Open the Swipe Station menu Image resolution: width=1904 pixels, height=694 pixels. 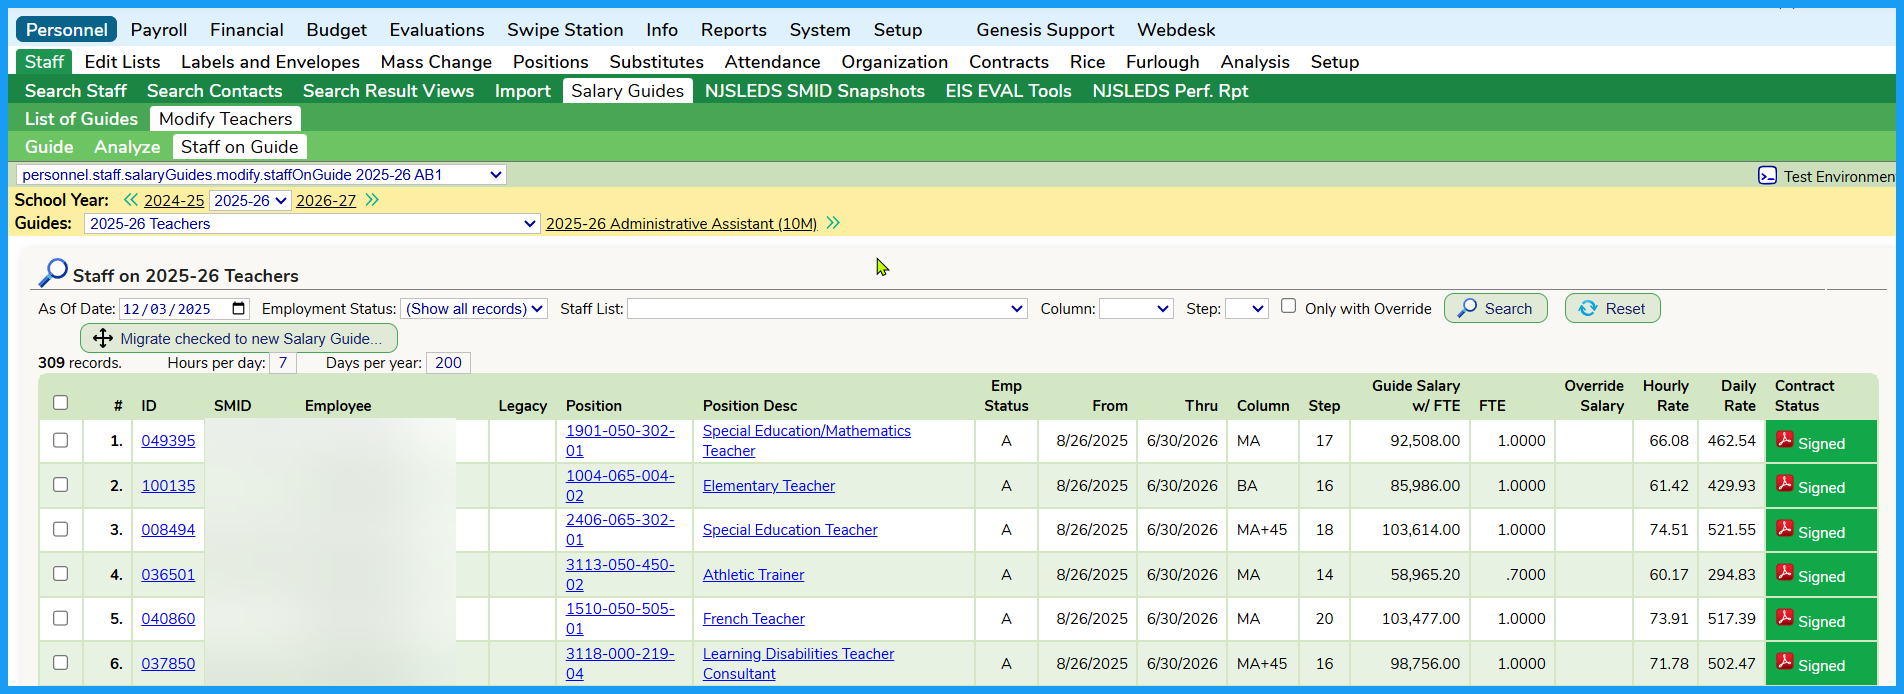pyautogui.click(x=565, y=30)
